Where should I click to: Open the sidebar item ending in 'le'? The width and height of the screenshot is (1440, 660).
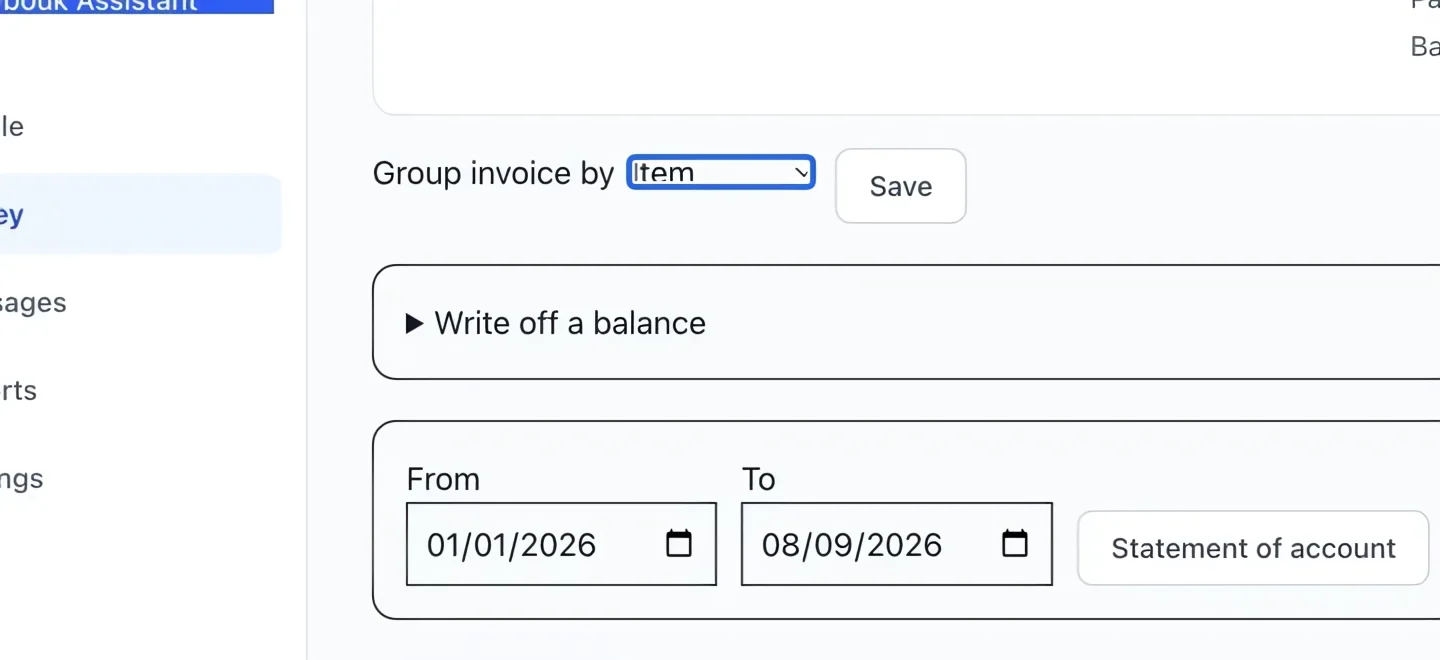[x=12, y=126]
